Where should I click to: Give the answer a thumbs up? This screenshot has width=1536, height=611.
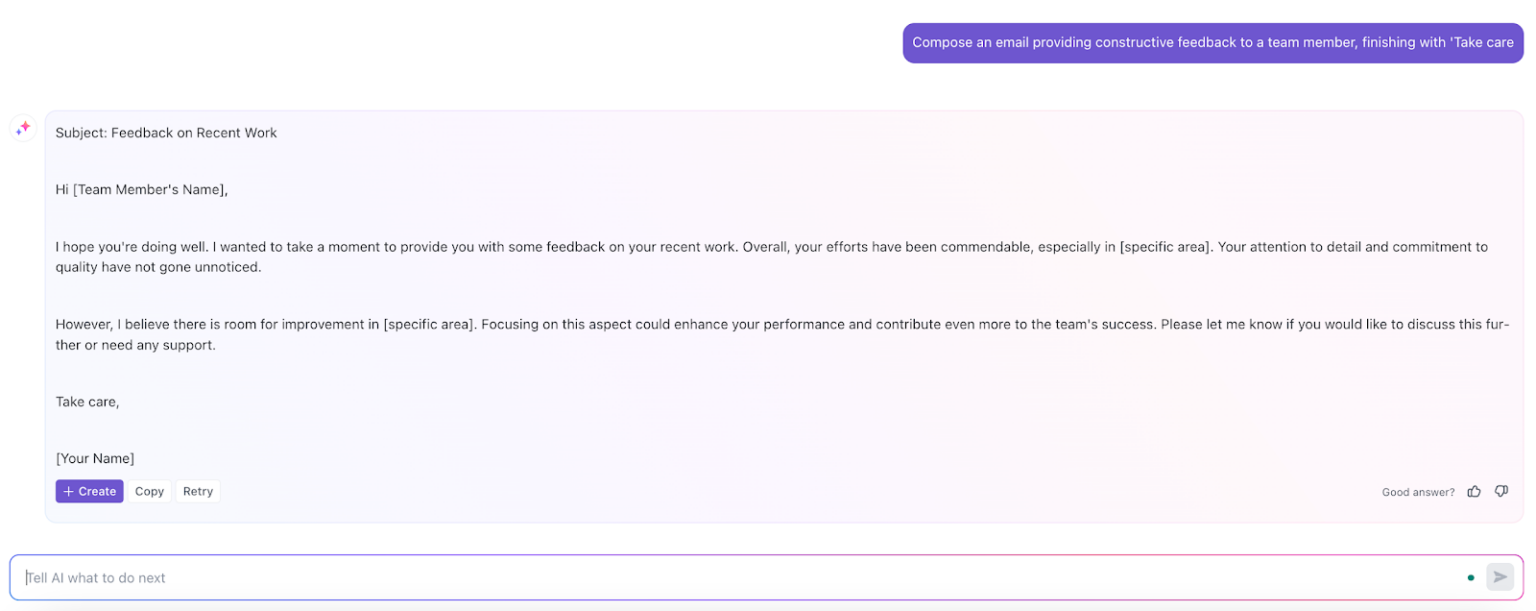point(1474,491)
